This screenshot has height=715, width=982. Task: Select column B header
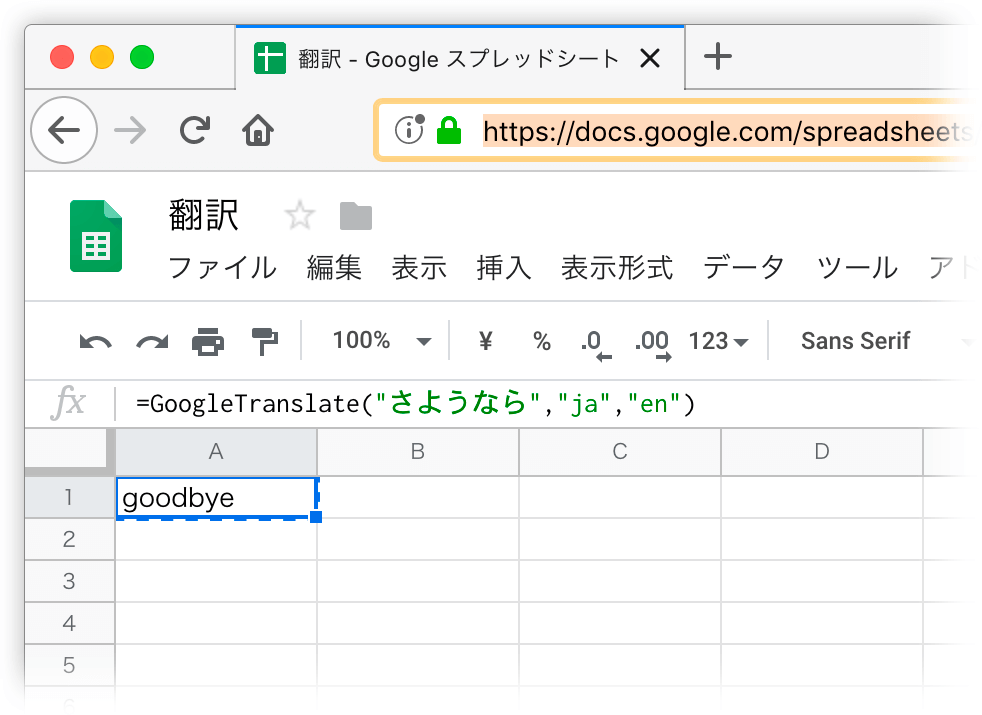coord(418,451)
